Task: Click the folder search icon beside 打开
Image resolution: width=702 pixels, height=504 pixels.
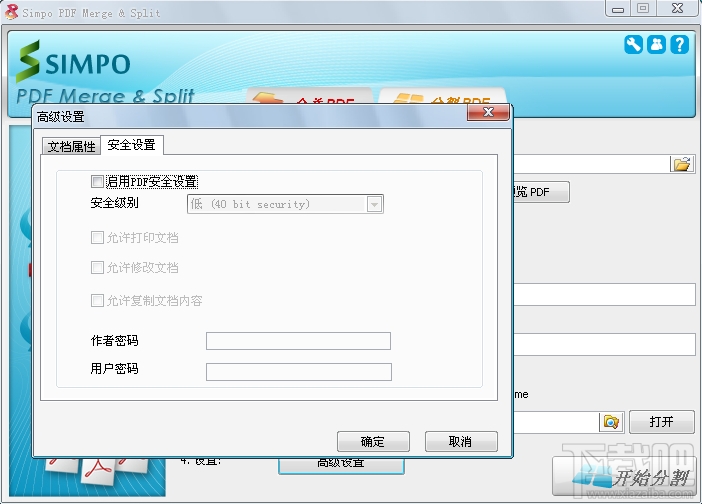Action: pyautogui.click(x=611, y=422)
